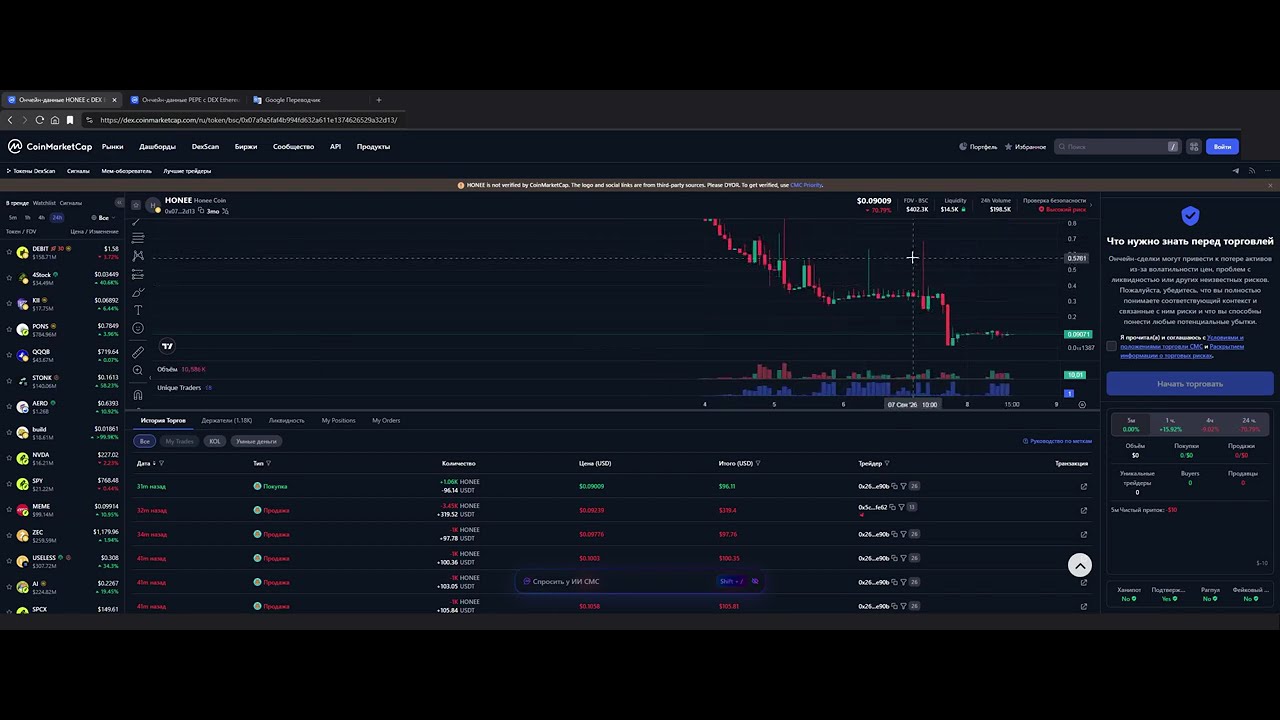This screenshot has width=1280, height=720.
Task: Click the Спросить у ИИ CMC box
Action: tap(640, 582)
